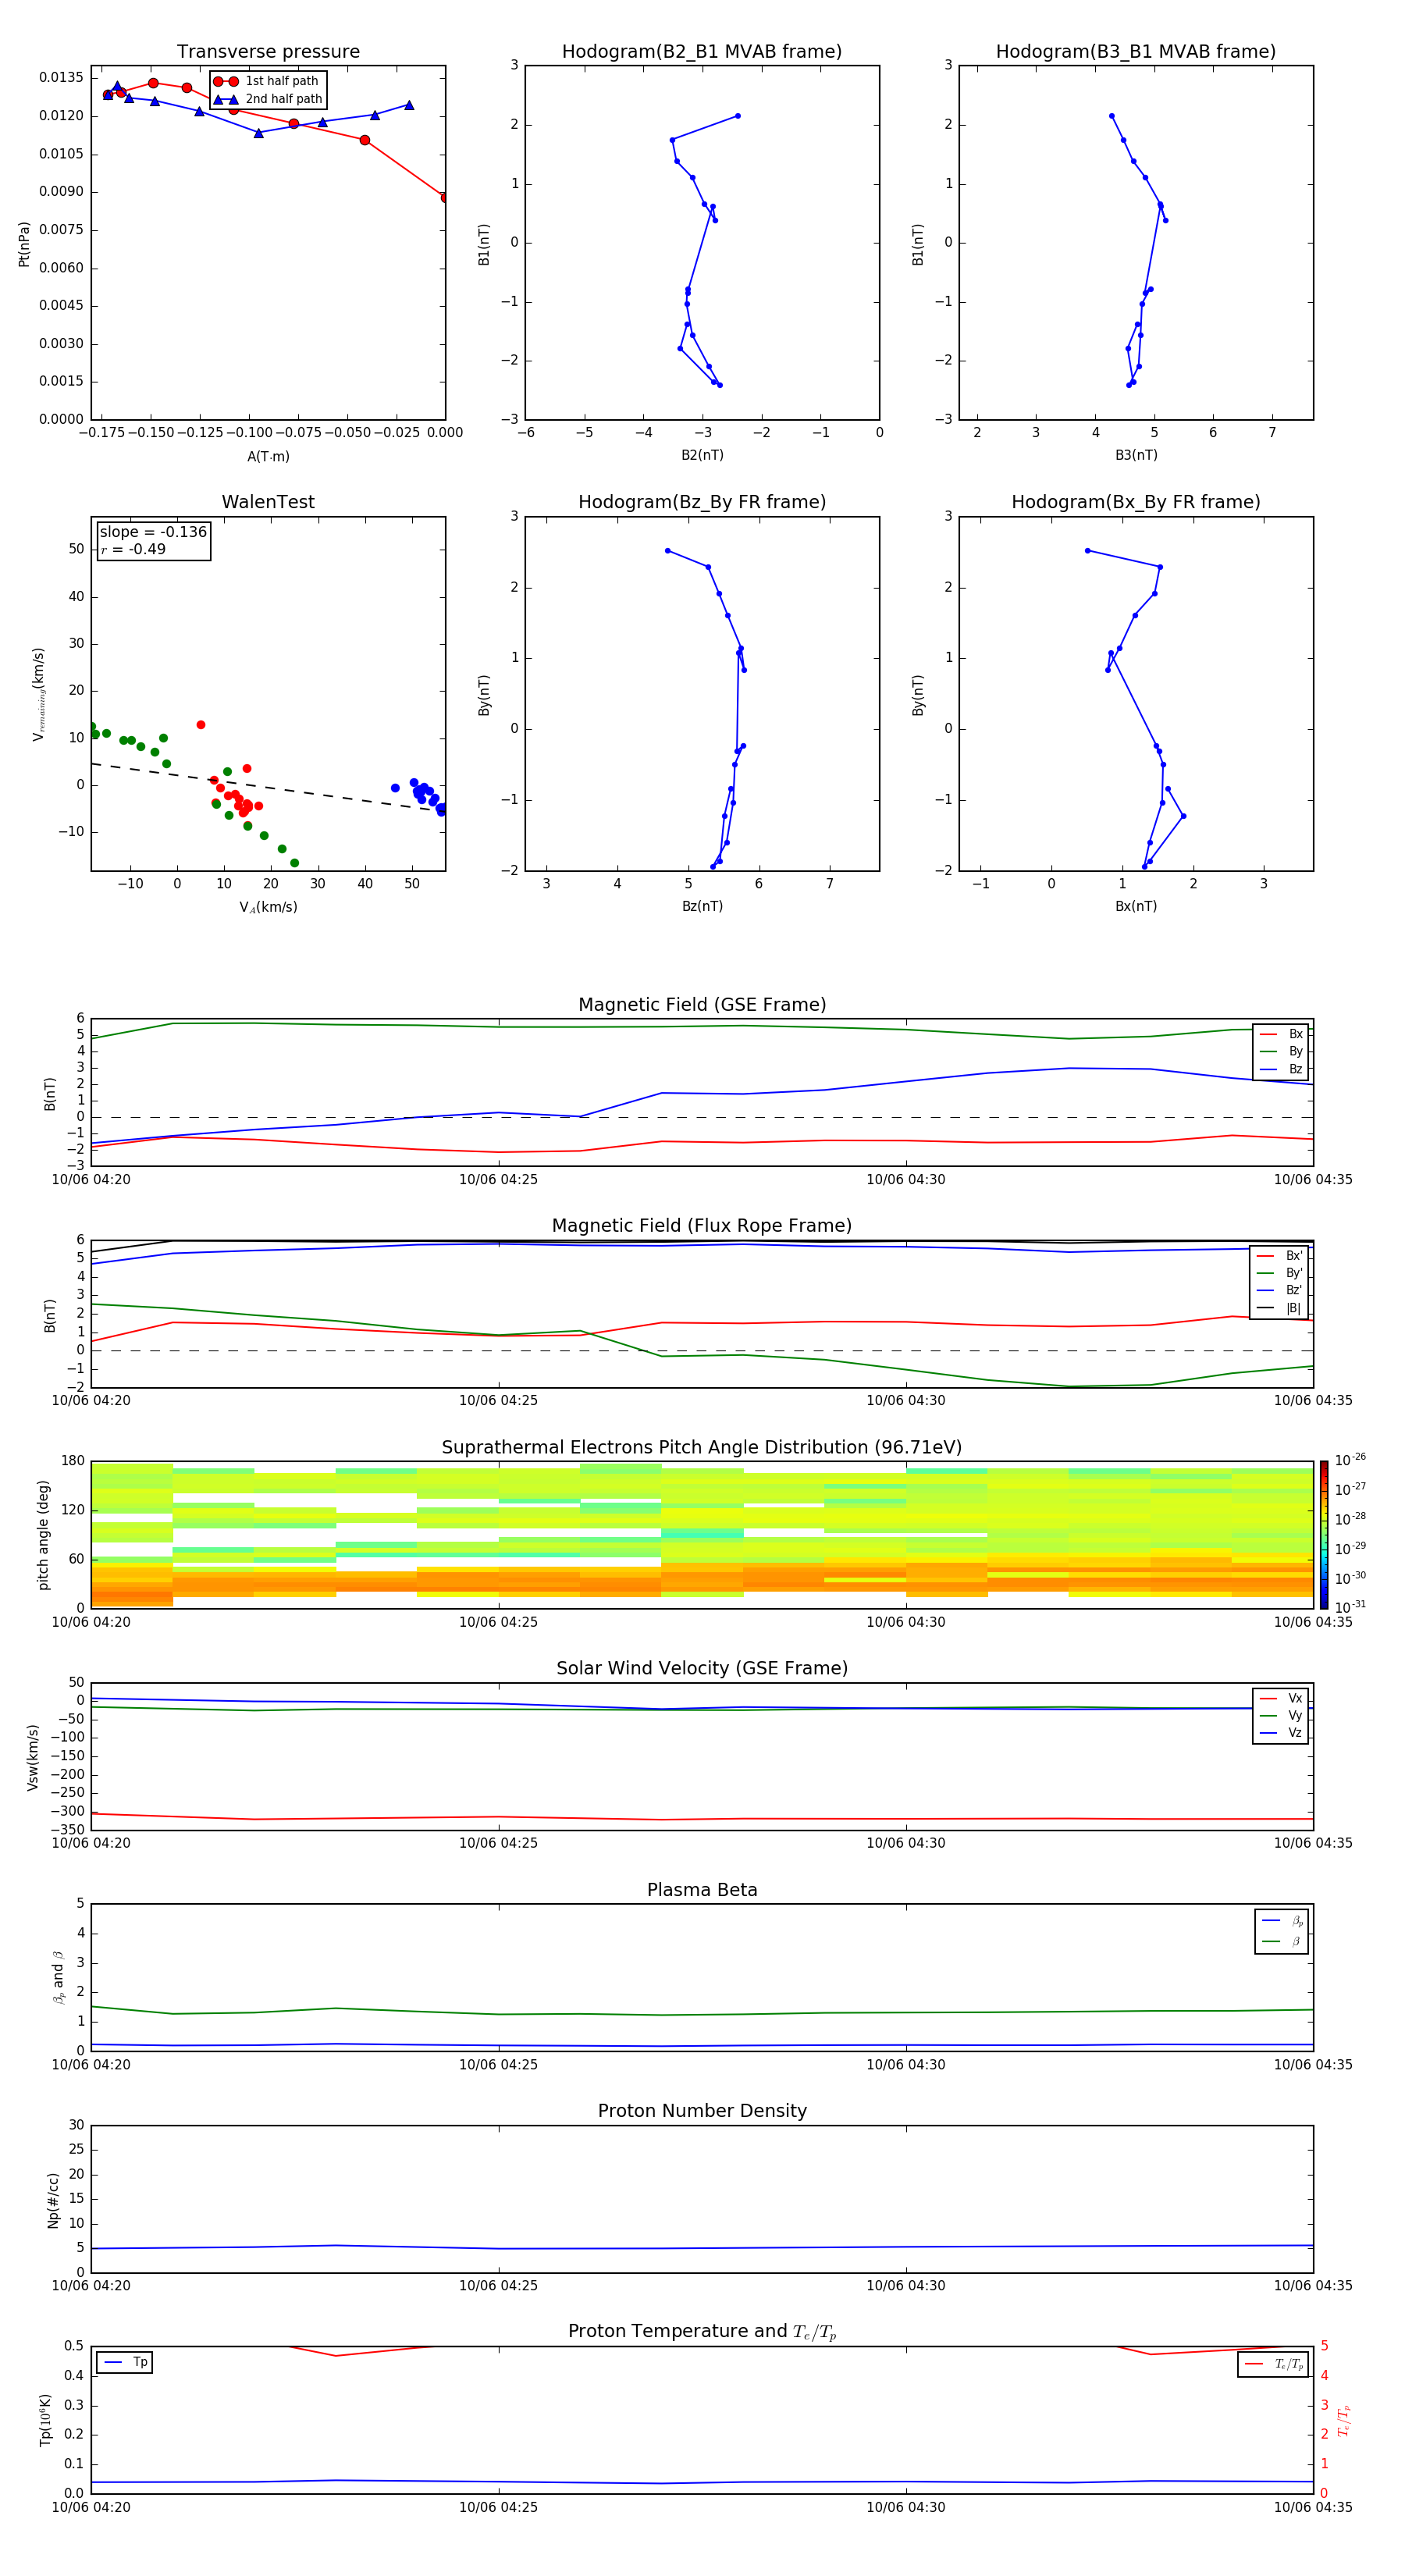The height and width of the screenshot is (2576, 1405).
Task: Click the Magnetic Field (GSE Frame) title
Action: click(702, 1005)
